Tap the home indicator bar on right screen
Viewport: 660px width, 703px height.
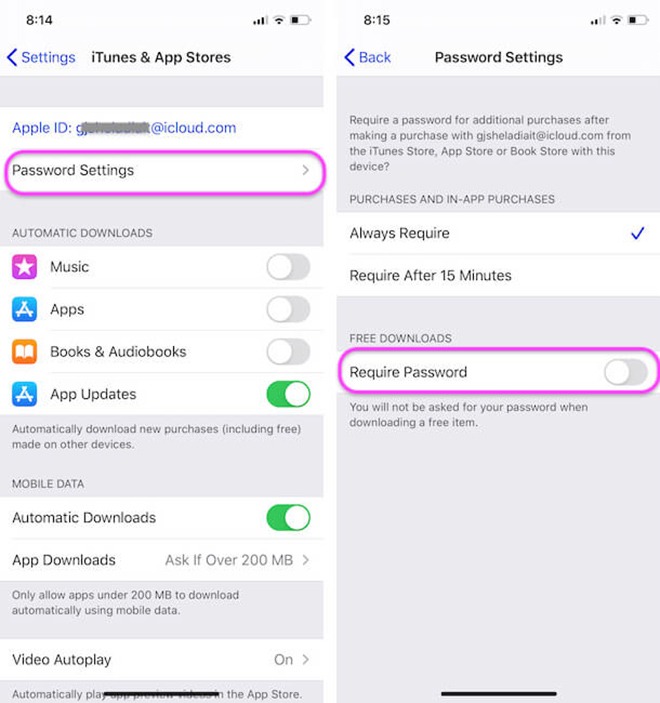click(499, 694)
